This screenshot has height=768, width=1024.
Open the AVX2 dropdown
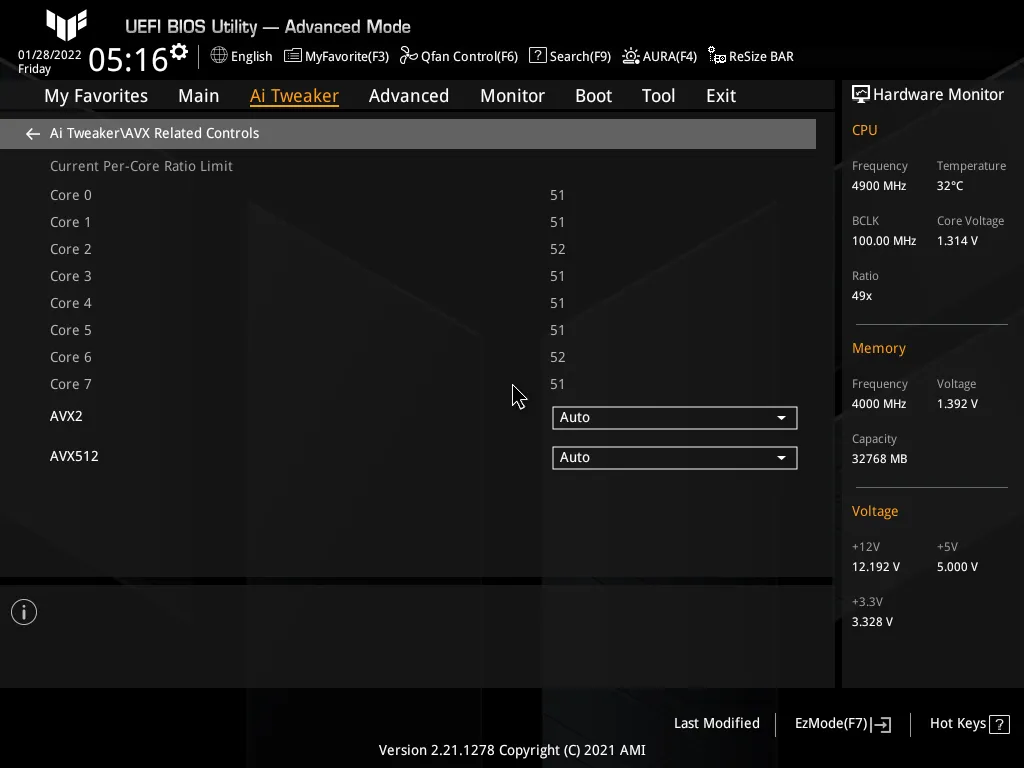[x=675, y=418]
